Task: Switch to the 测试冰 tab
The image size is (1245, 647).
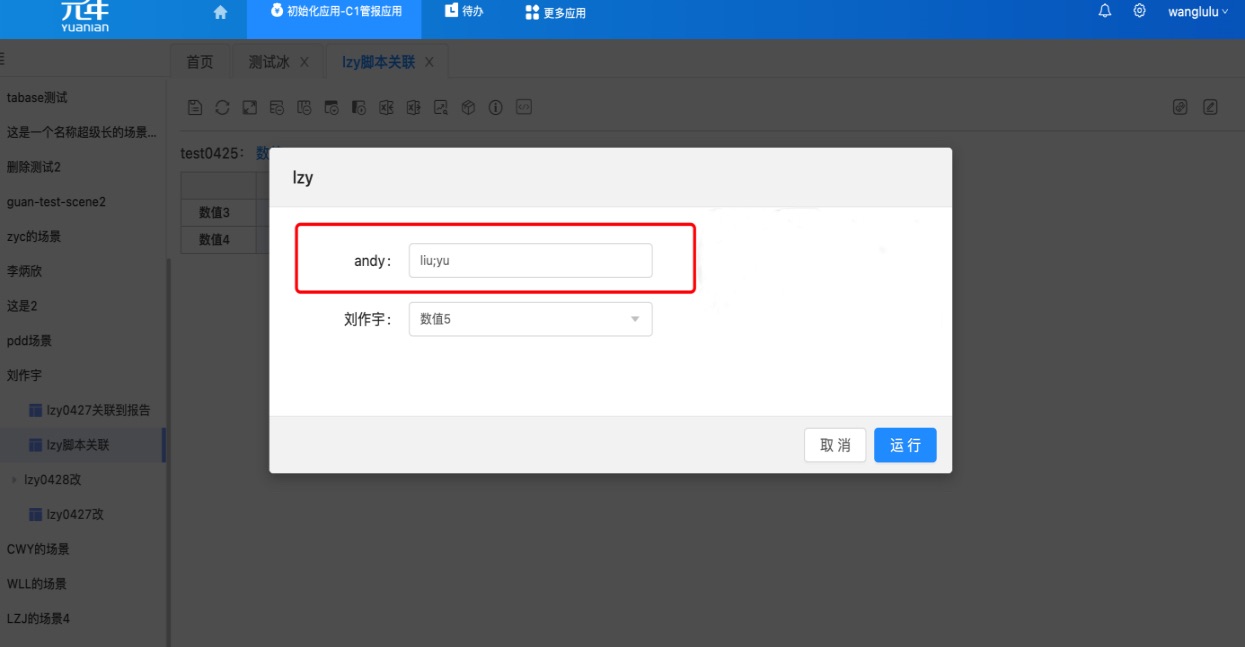Action: 268,62
